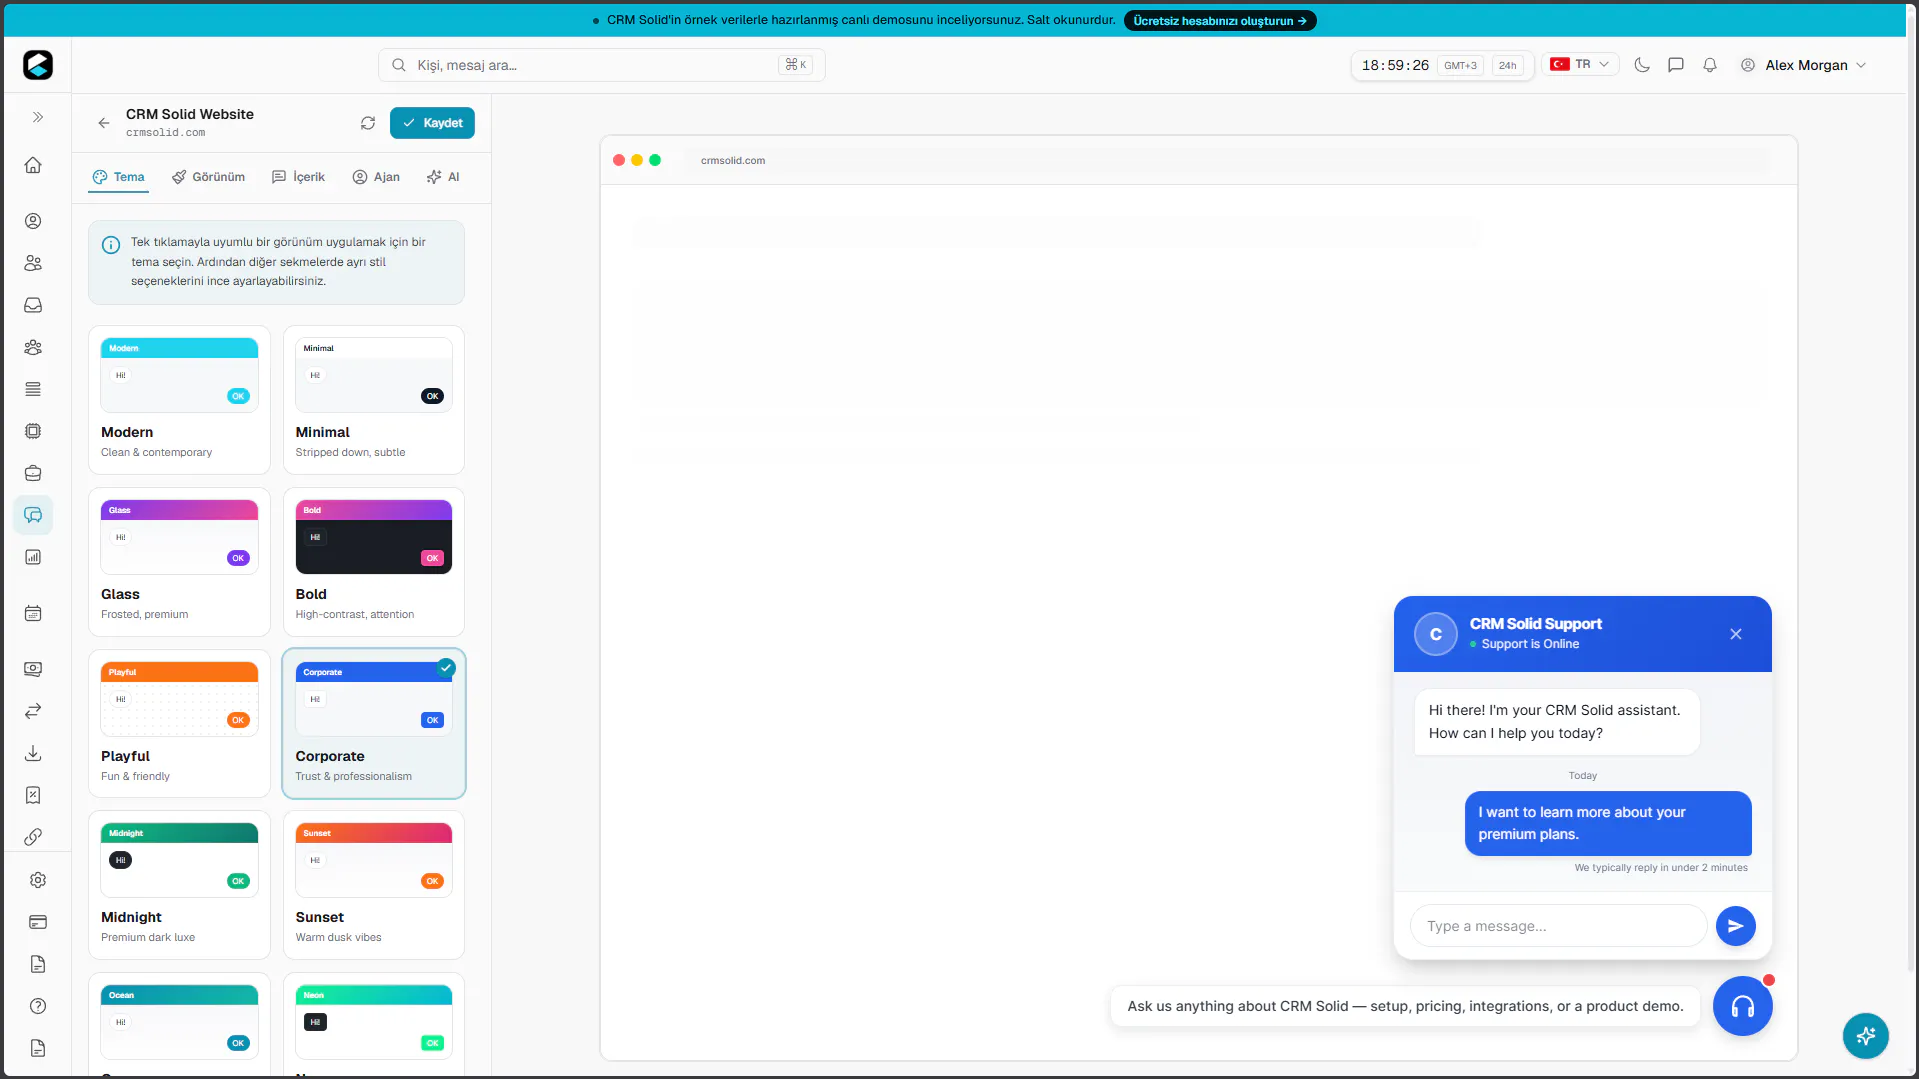The height and width of the screenshot is (1079, 1919).
Task: Switch to the Tema tab
Action: pos(119,177)
